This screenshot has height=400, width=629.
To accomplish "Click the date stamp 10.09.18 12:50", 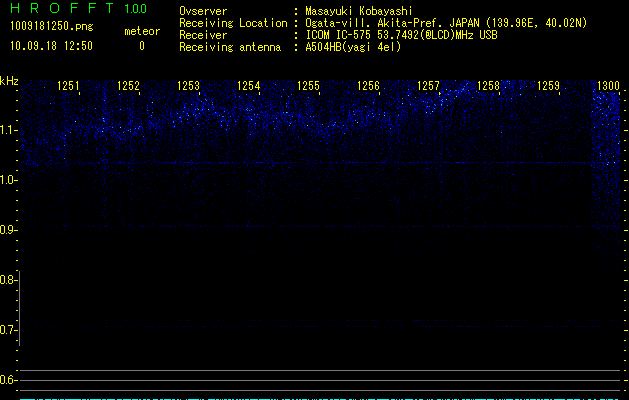I will pos(51,46).
